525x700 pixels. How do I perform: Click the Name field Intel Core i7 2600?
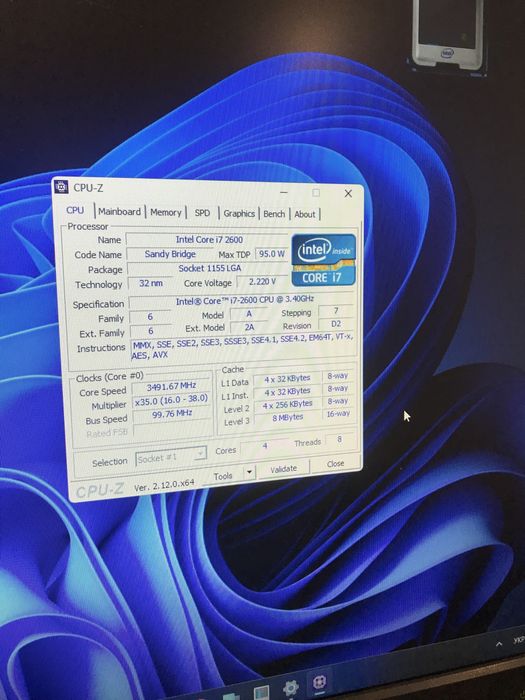(x=209, y=240)
